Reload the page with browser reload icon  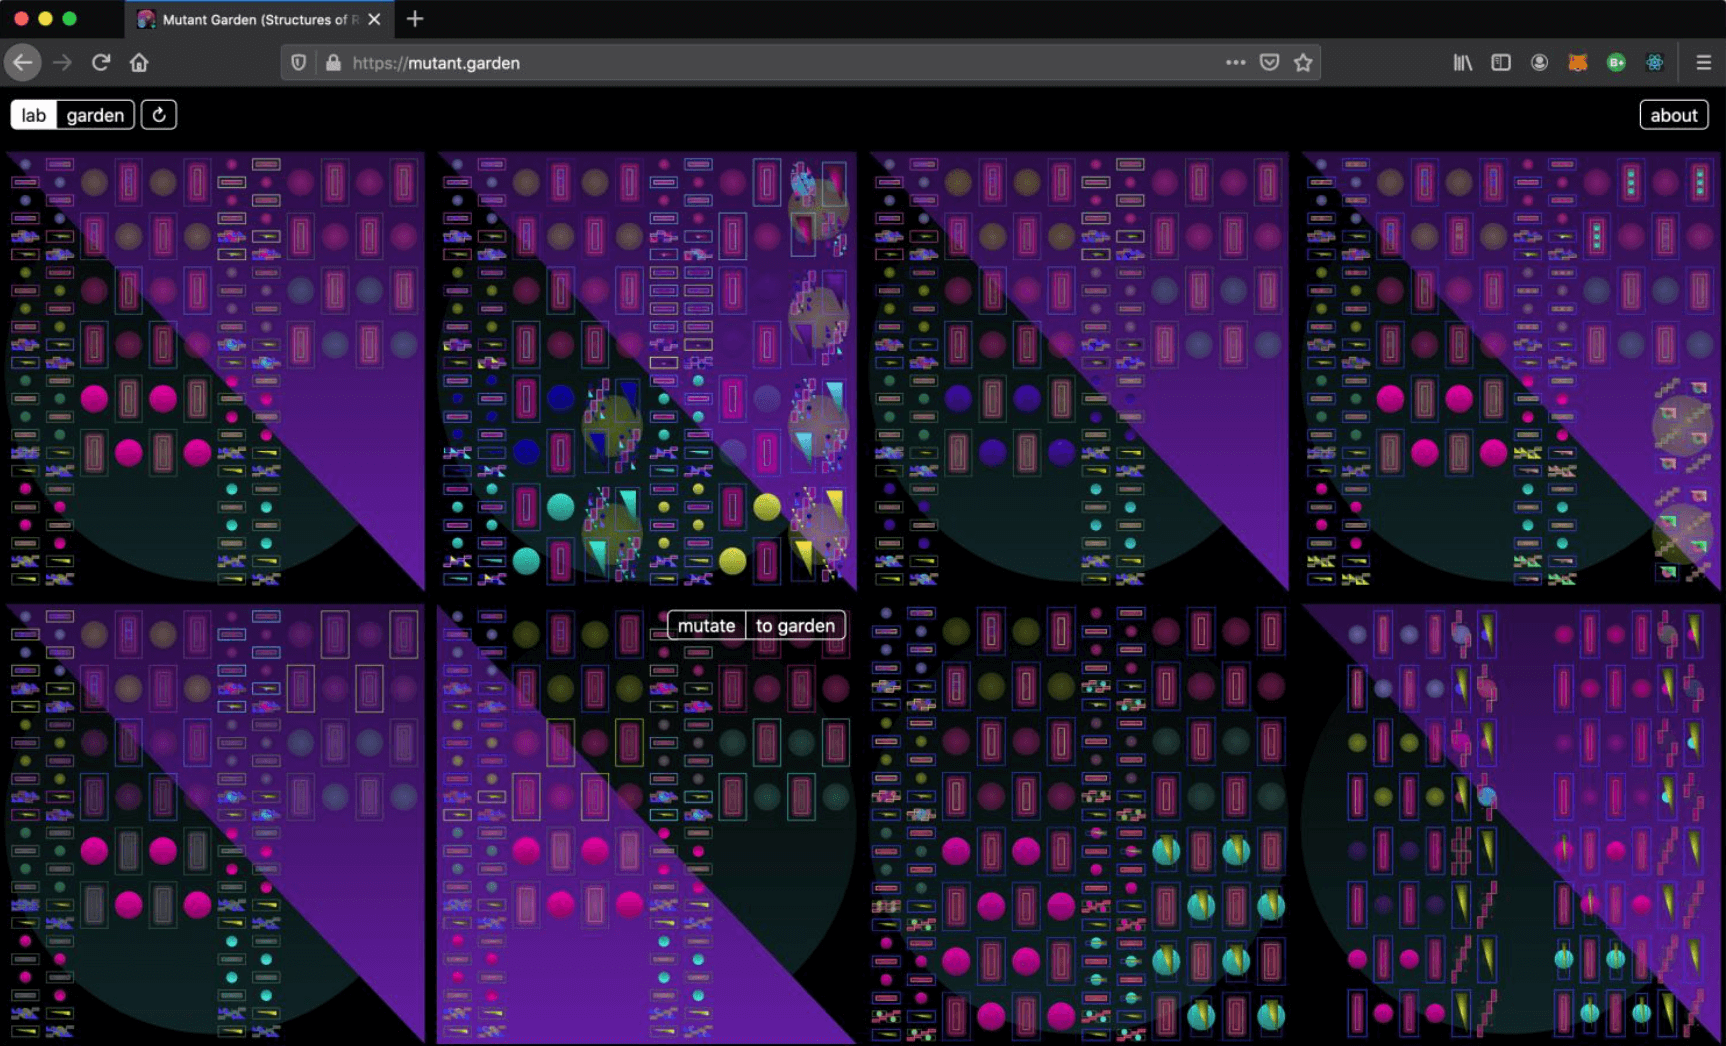pyautogui.click(x=101, y=63)
